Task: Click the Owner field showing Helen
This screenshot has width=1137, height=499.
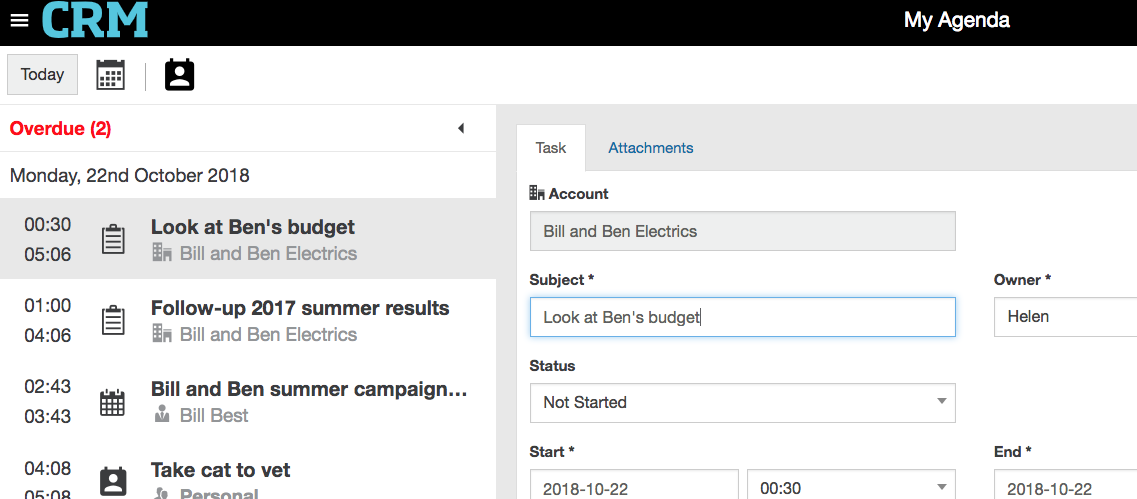Action: tap(1064, 317)
